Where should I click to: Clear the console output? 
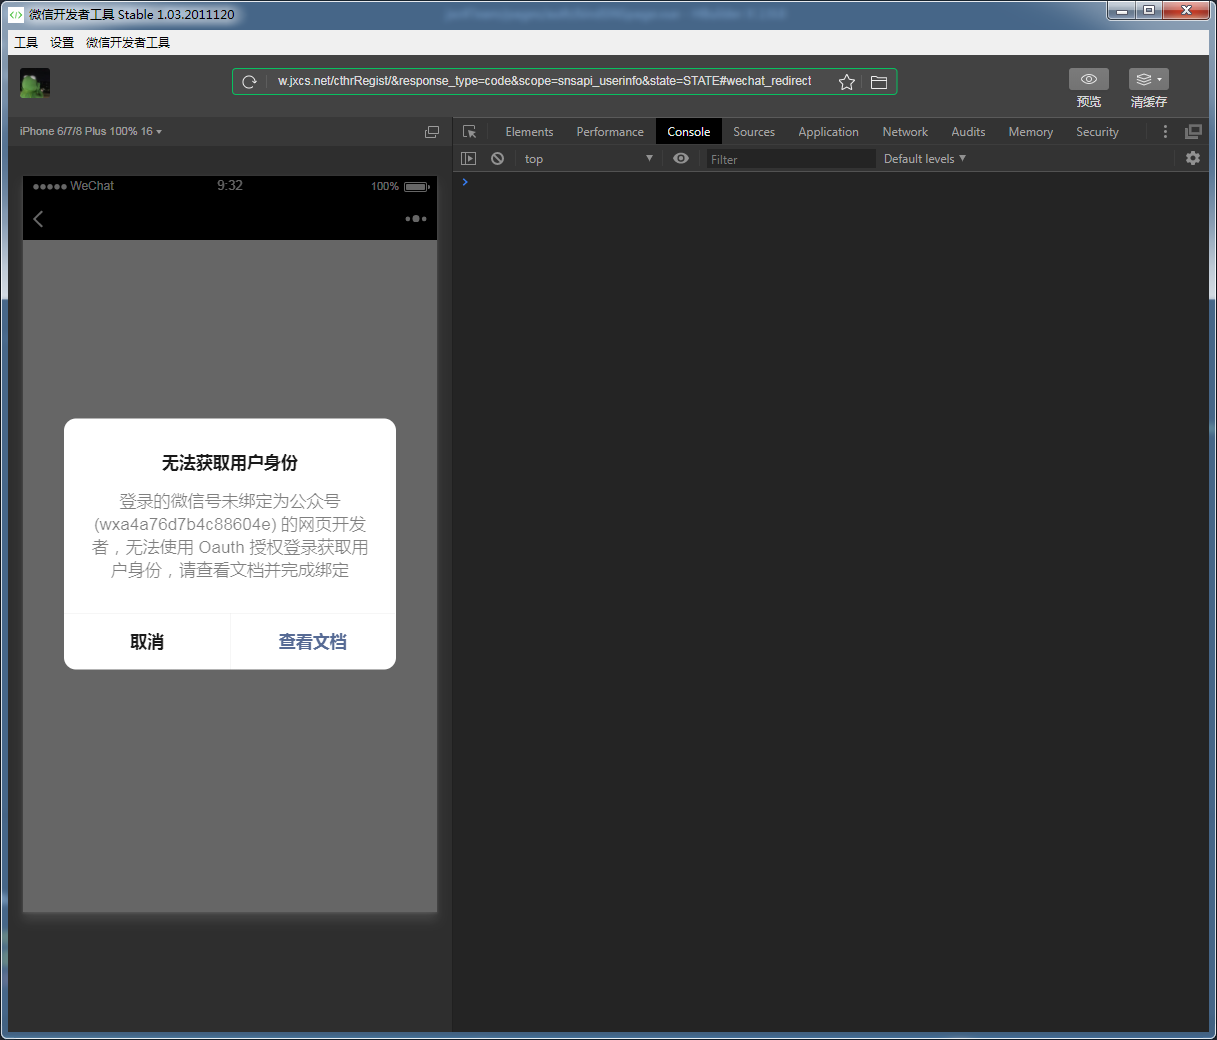497,158
